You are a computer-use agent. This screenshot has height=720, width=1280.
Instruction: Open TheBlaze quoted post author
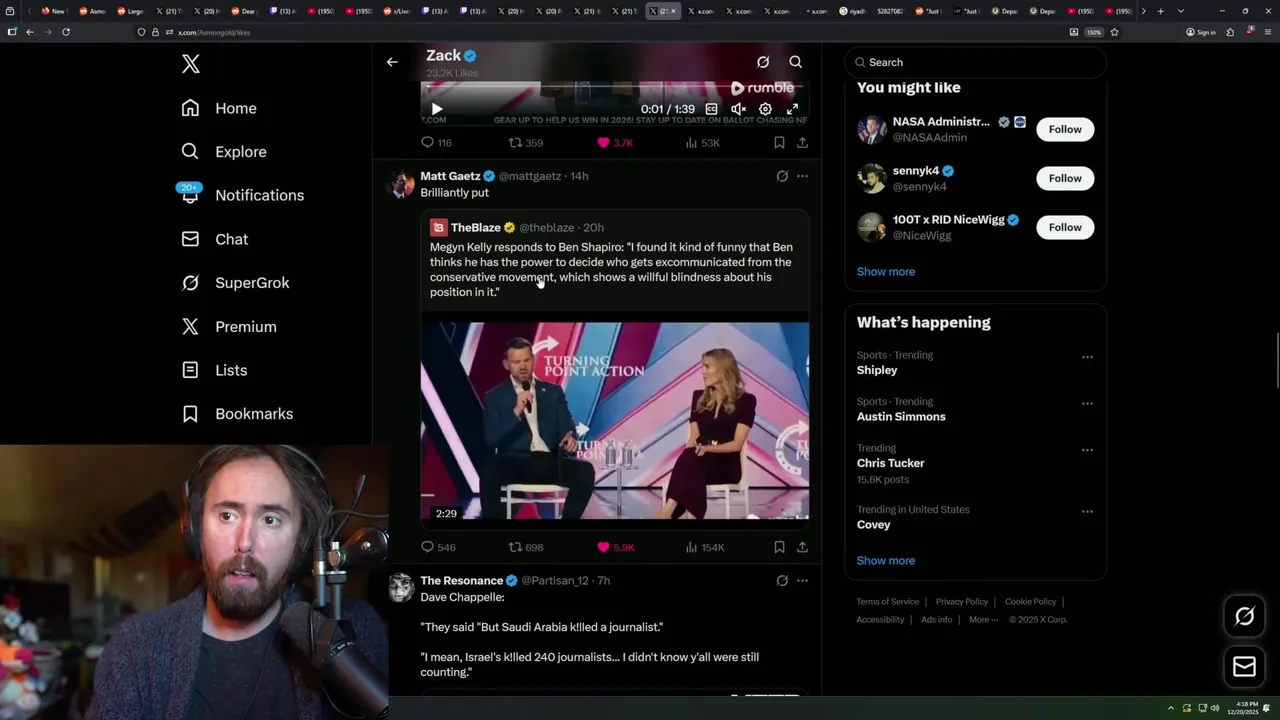click(475, 228)
